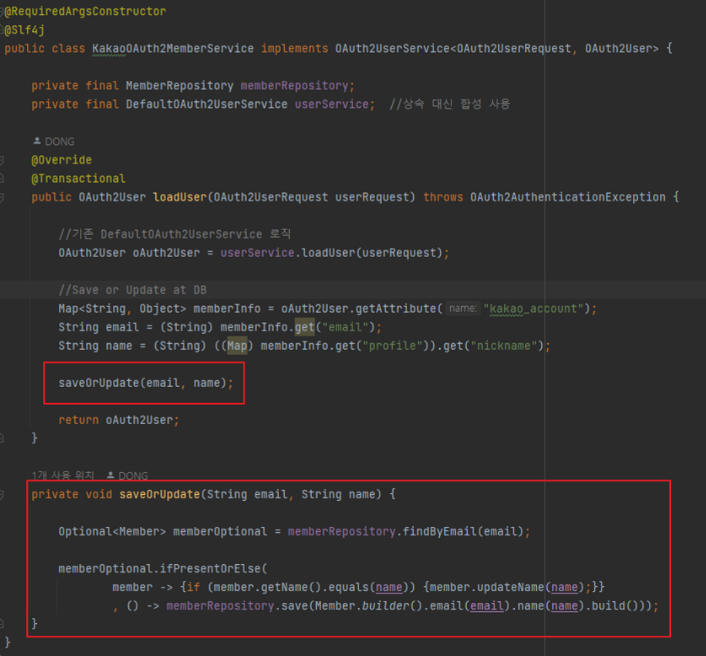This screenshot has height=656, width=706.
Task: Click the getAttribute method call
Action: click(396, 309)
